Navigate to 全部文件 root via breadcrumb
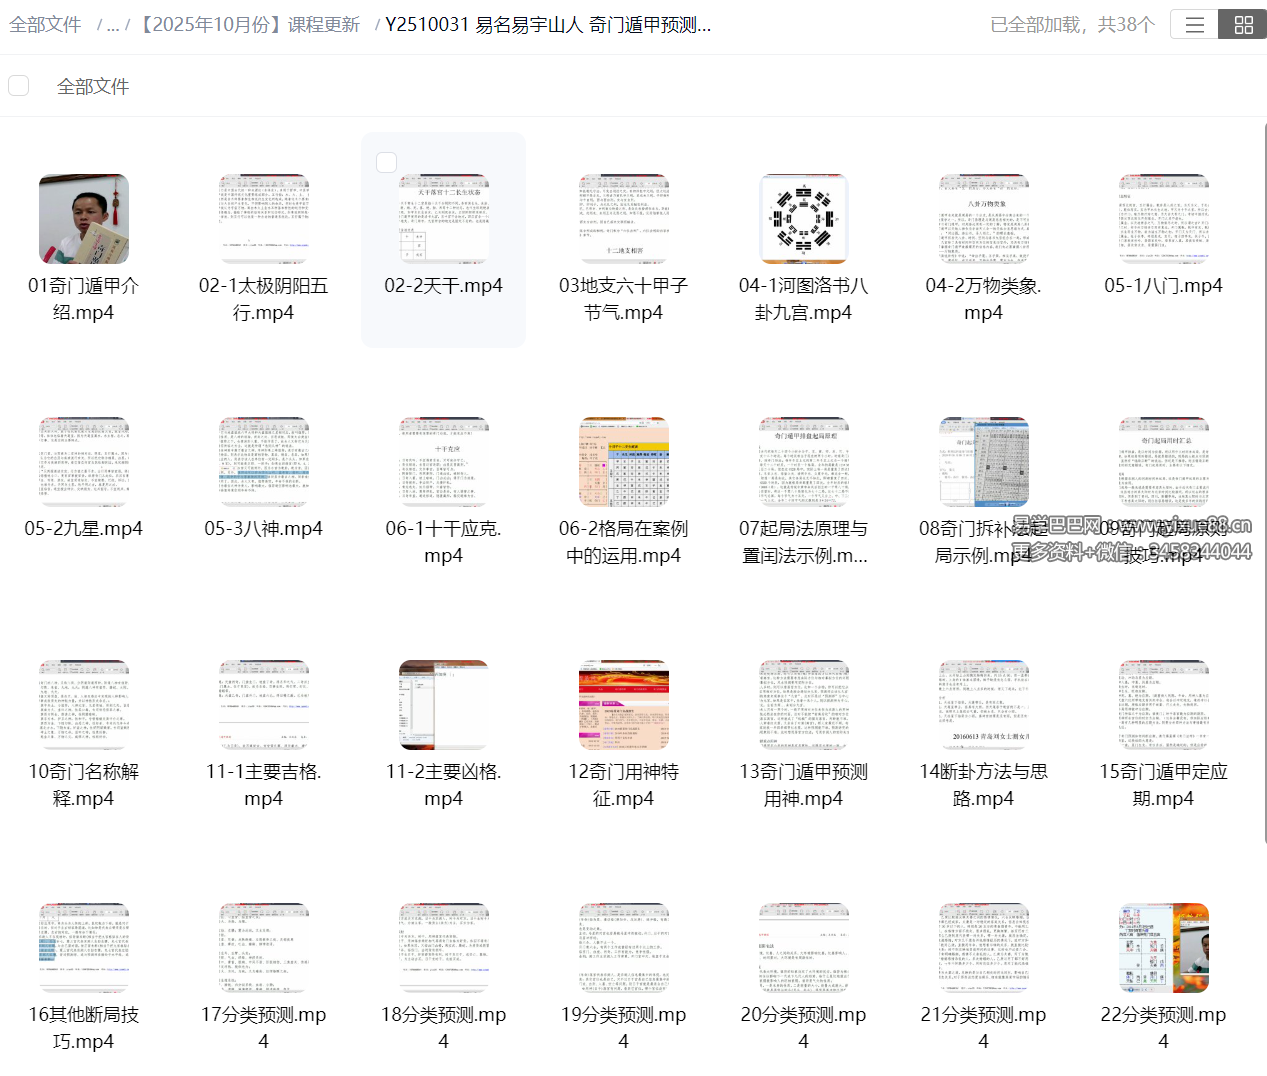 tap(45, 24)
